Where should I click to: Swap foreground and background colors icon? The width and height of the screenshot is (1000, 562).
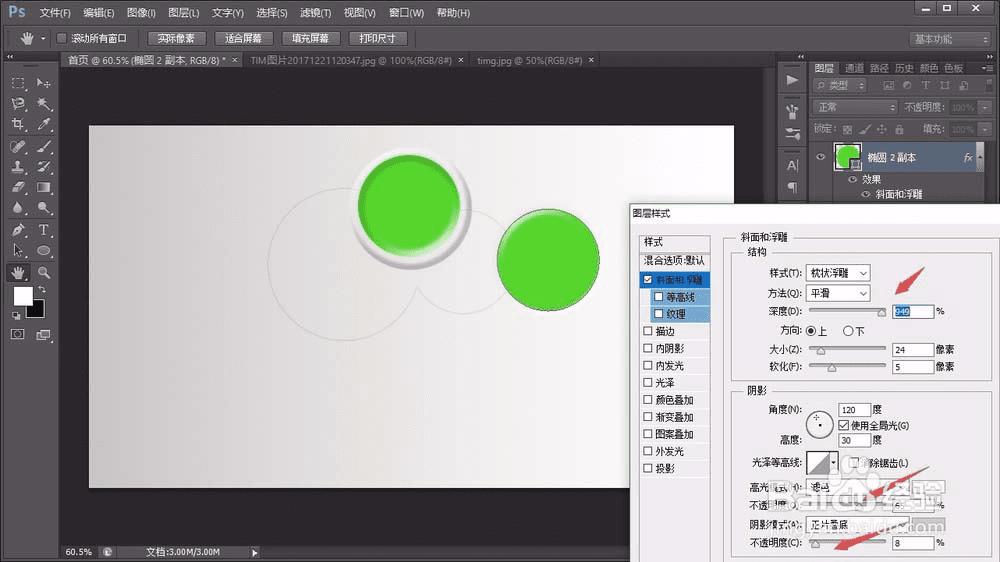(x=42, y=290)
